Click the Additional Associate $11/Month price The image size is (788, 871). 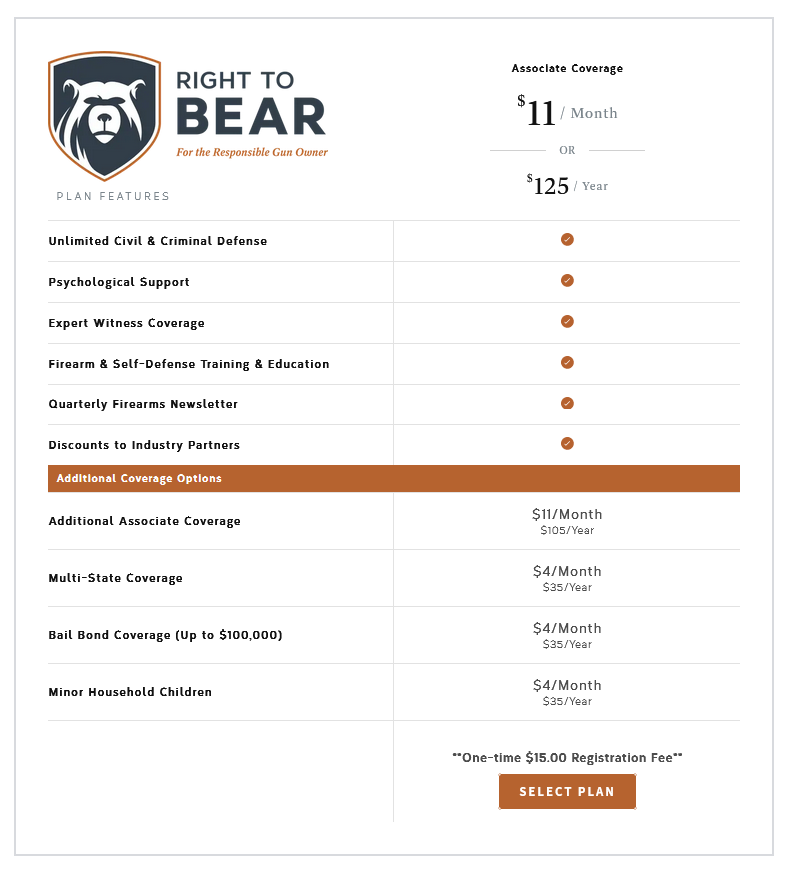point(567,515)
